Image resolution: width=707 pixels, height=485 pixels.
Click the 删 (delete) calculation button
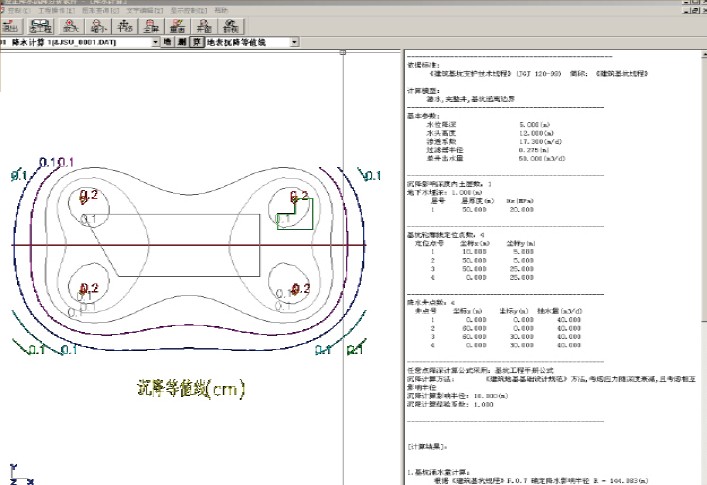pyautogui.click(x=182, y=42)
